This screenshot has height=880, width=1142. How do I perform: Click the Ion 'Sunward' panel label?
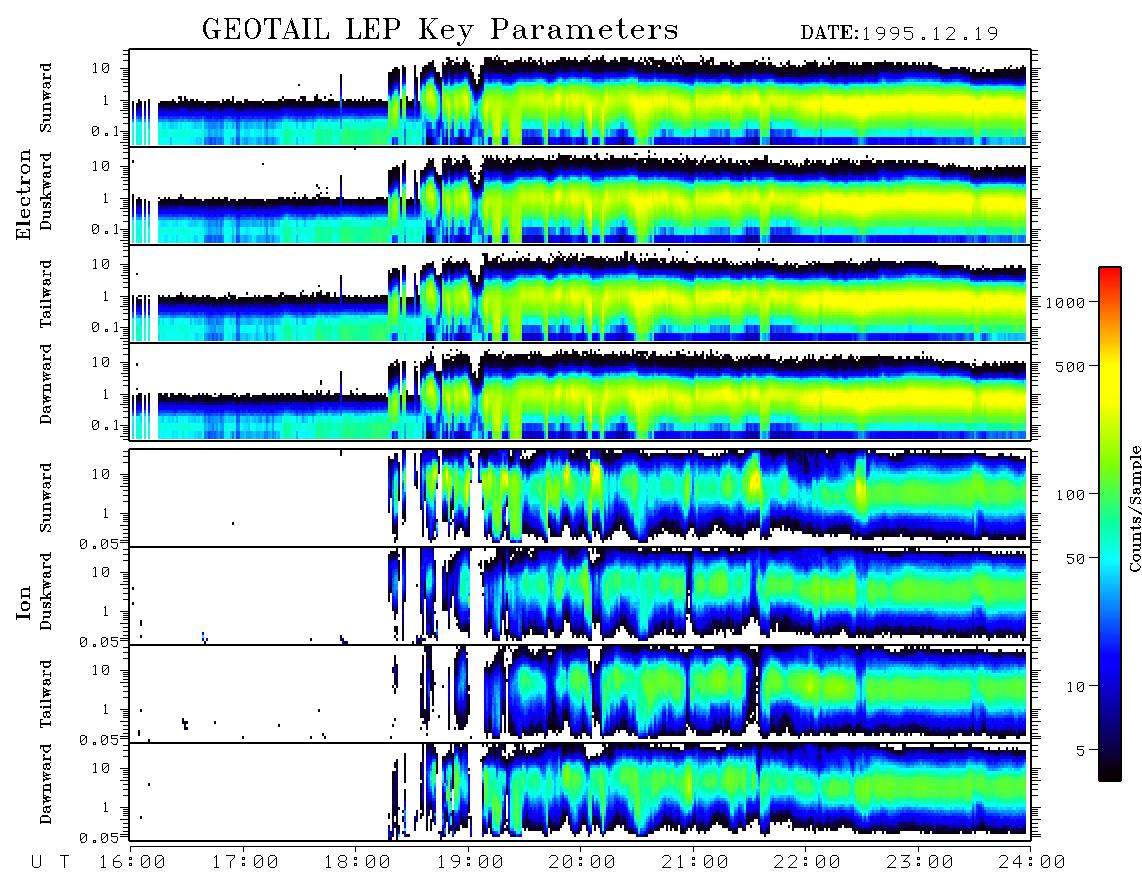46,498
